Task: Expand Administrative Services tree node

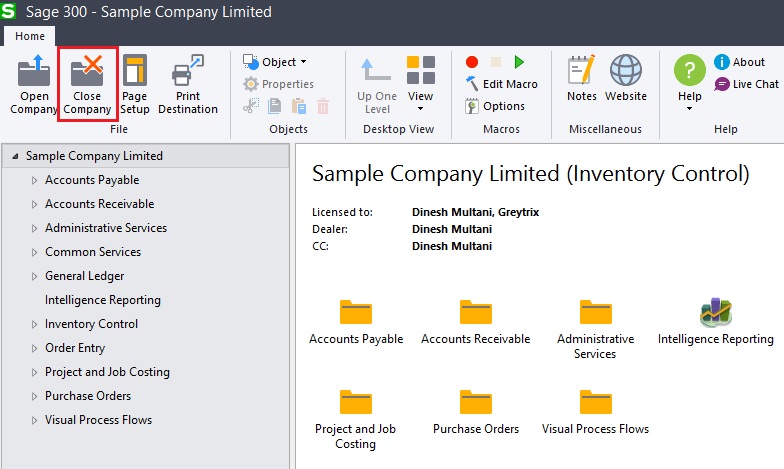Action: (x=34, y=228)
